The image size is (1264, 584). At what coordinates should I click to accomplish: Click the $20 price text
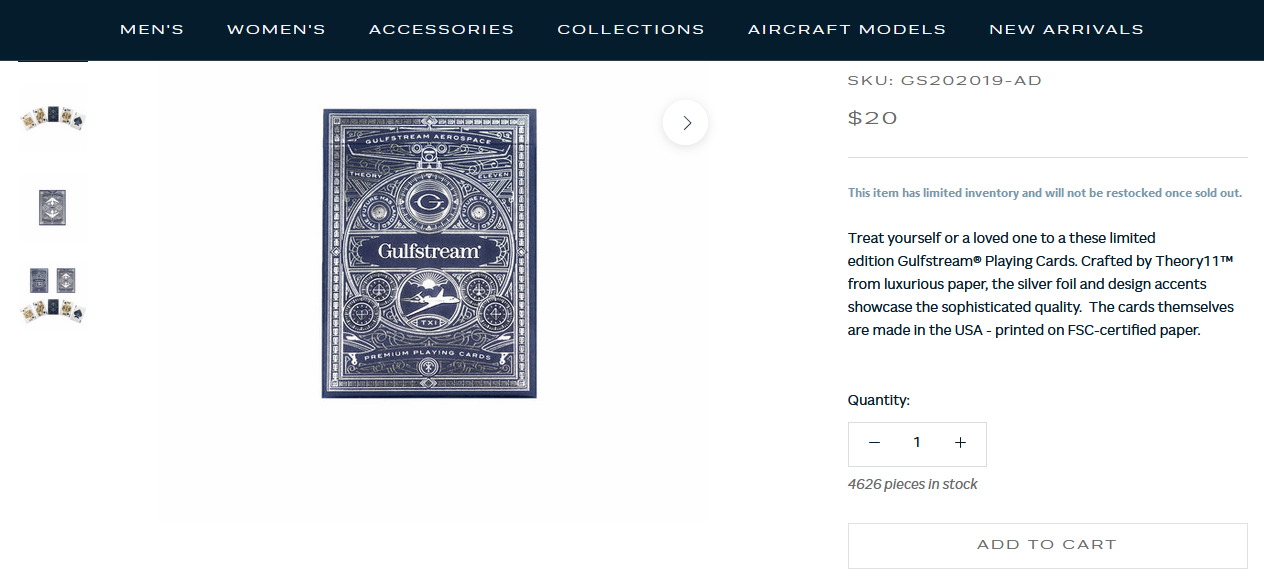pos(873,118)
